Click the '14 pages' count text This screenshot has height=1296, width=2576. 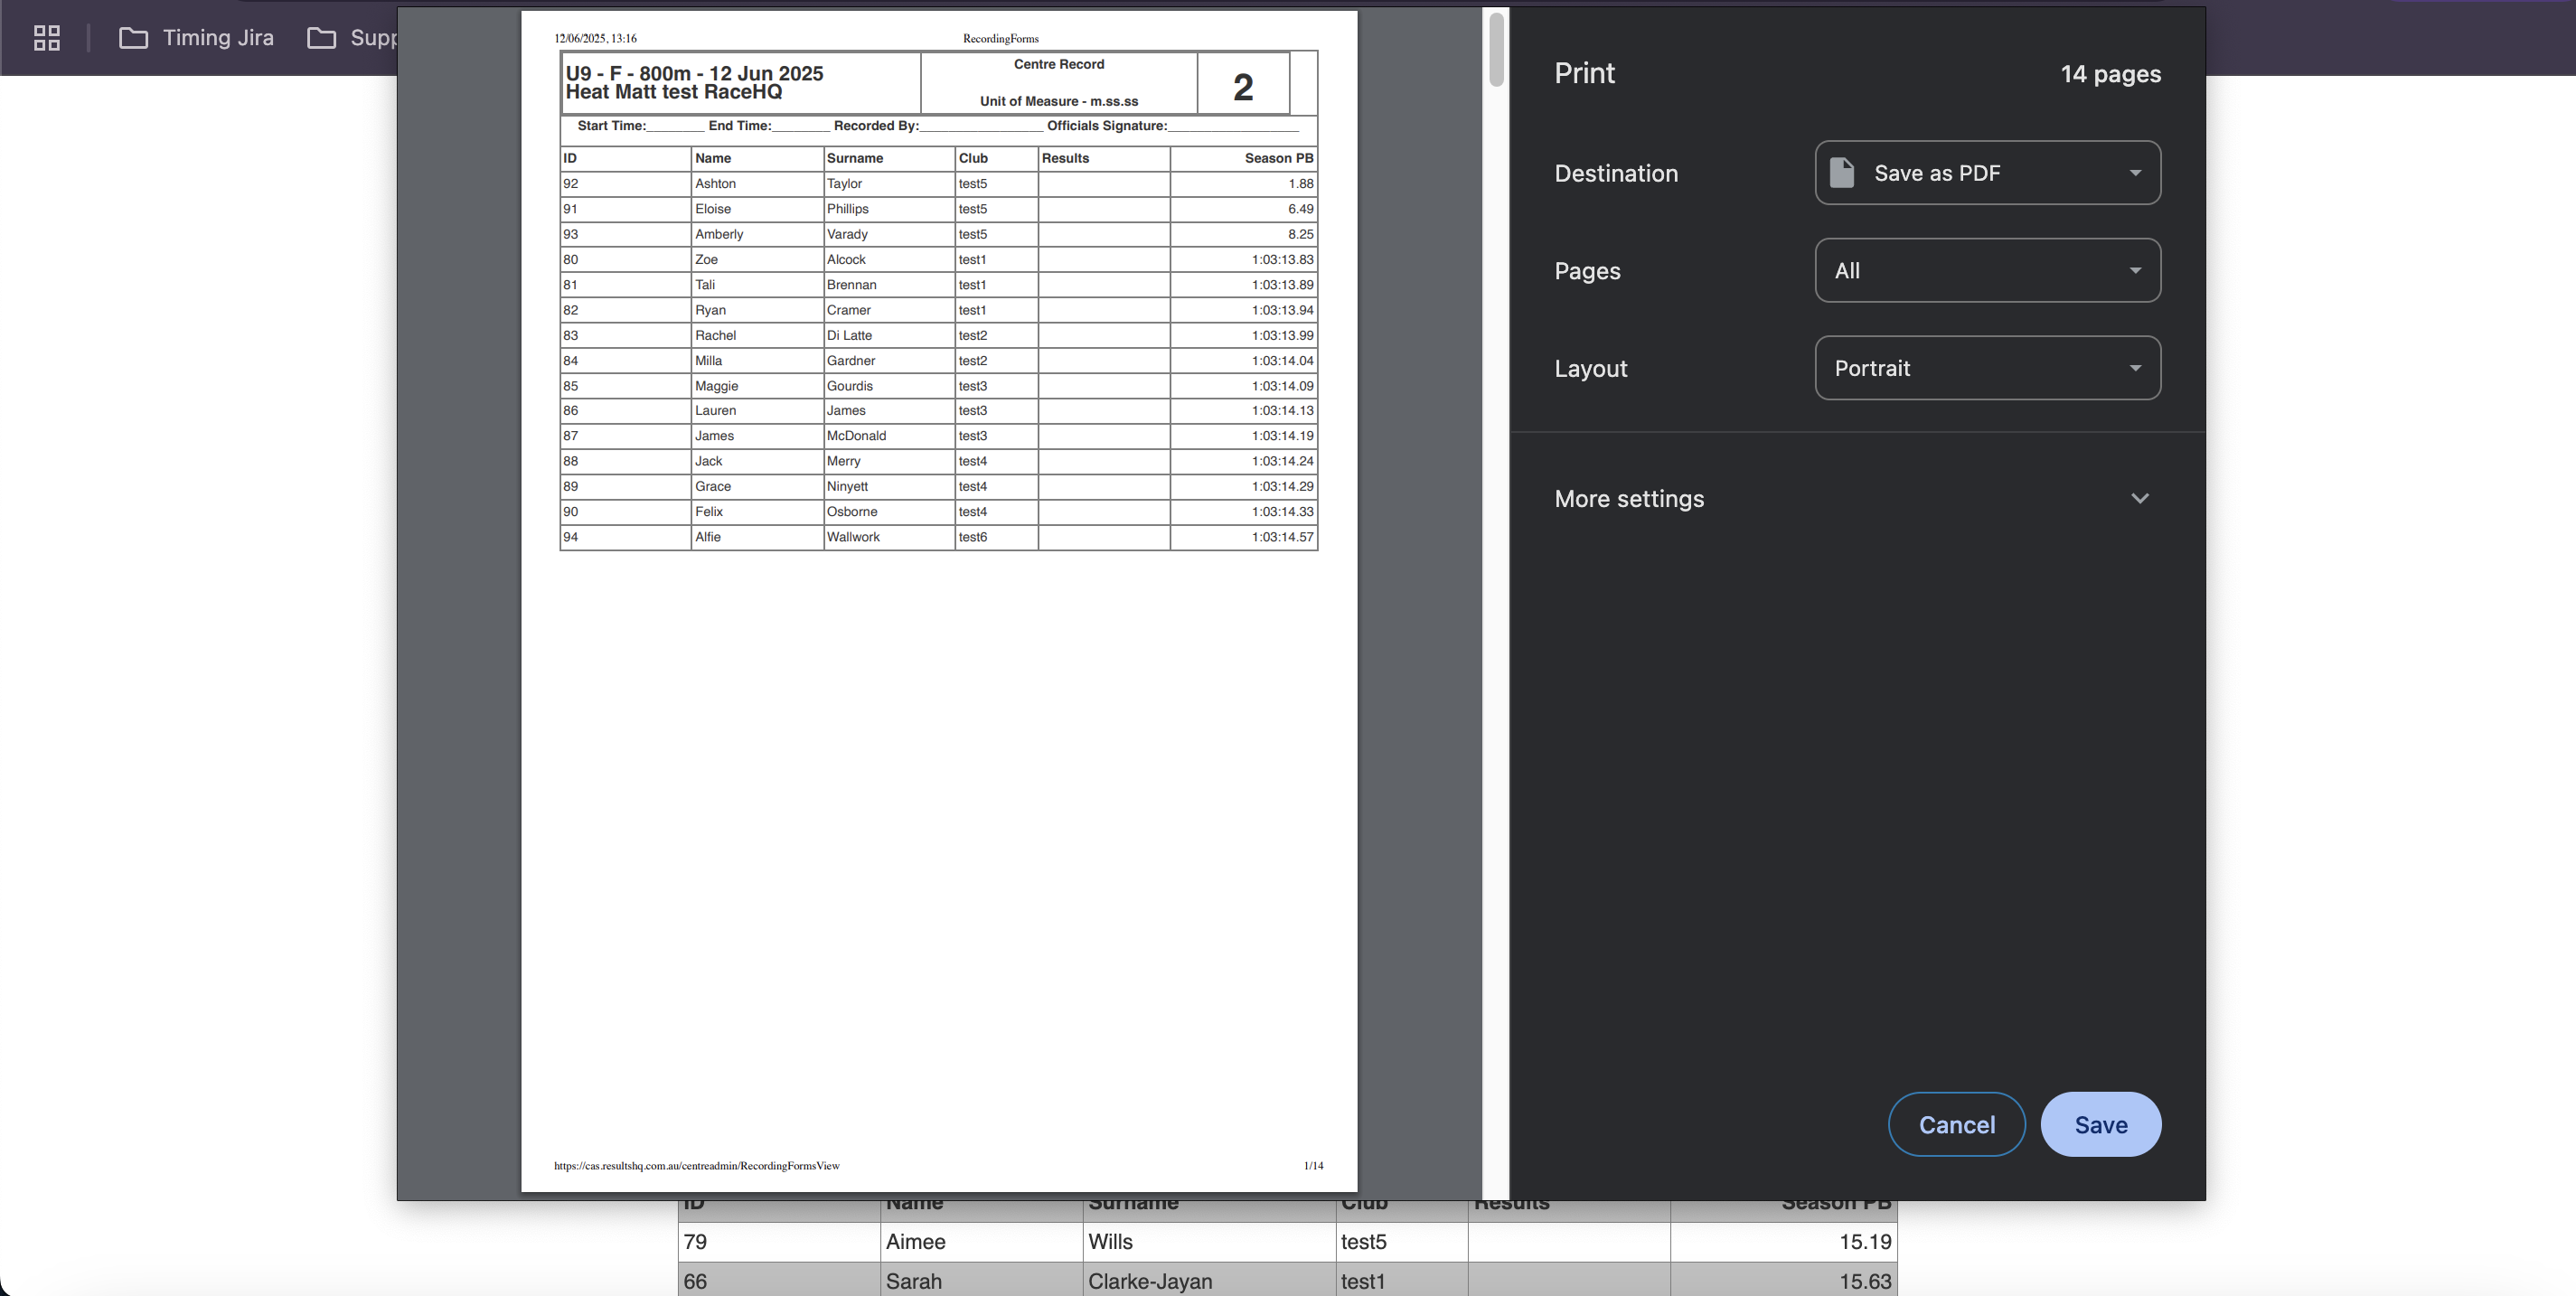(x=2110, y=74)
